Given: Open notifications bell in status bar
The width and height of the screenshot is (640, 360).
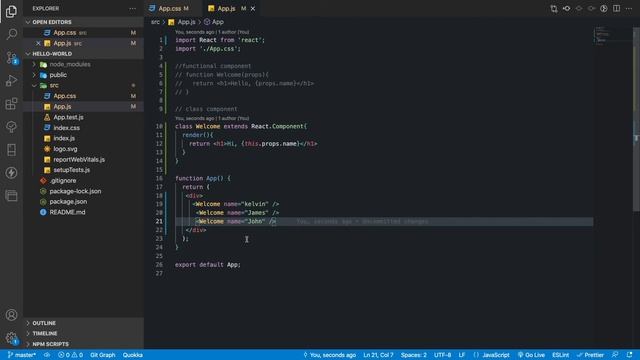Looking at the screenshot, I should 629,355.
